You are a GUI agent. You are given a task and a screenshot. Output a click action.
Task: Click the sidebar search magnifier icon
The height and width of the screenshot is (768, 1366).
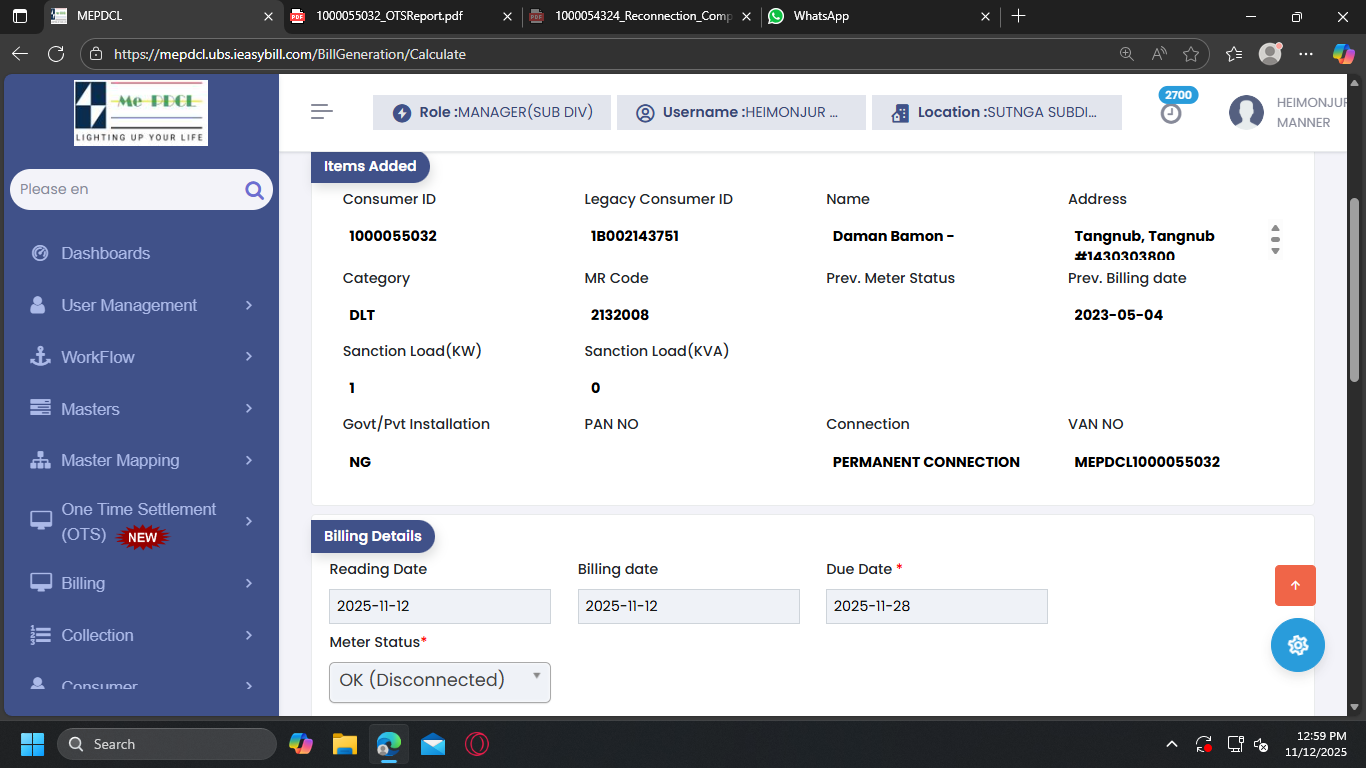(254, 190)
